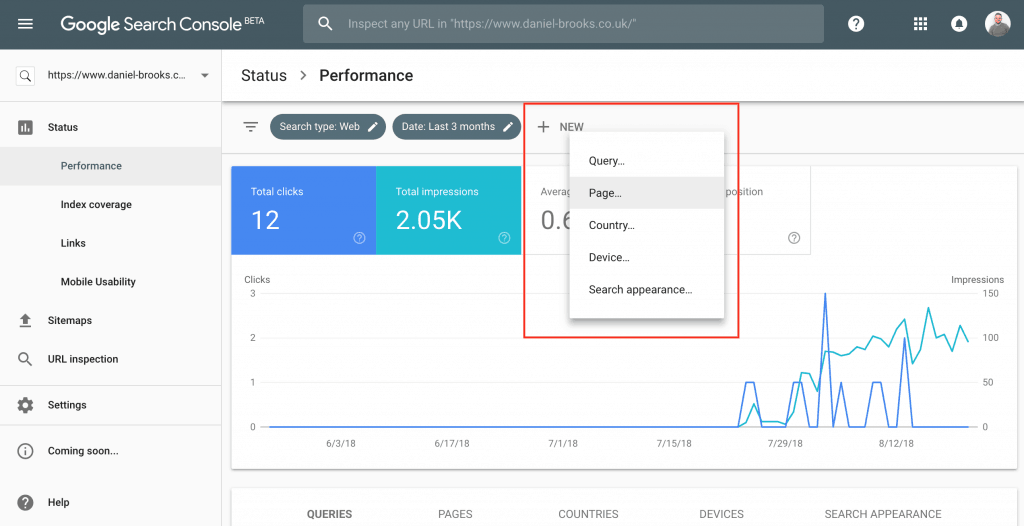1024x526 pixels.
Task: Switch to the DEVICES tab
Action: (721, 514)
